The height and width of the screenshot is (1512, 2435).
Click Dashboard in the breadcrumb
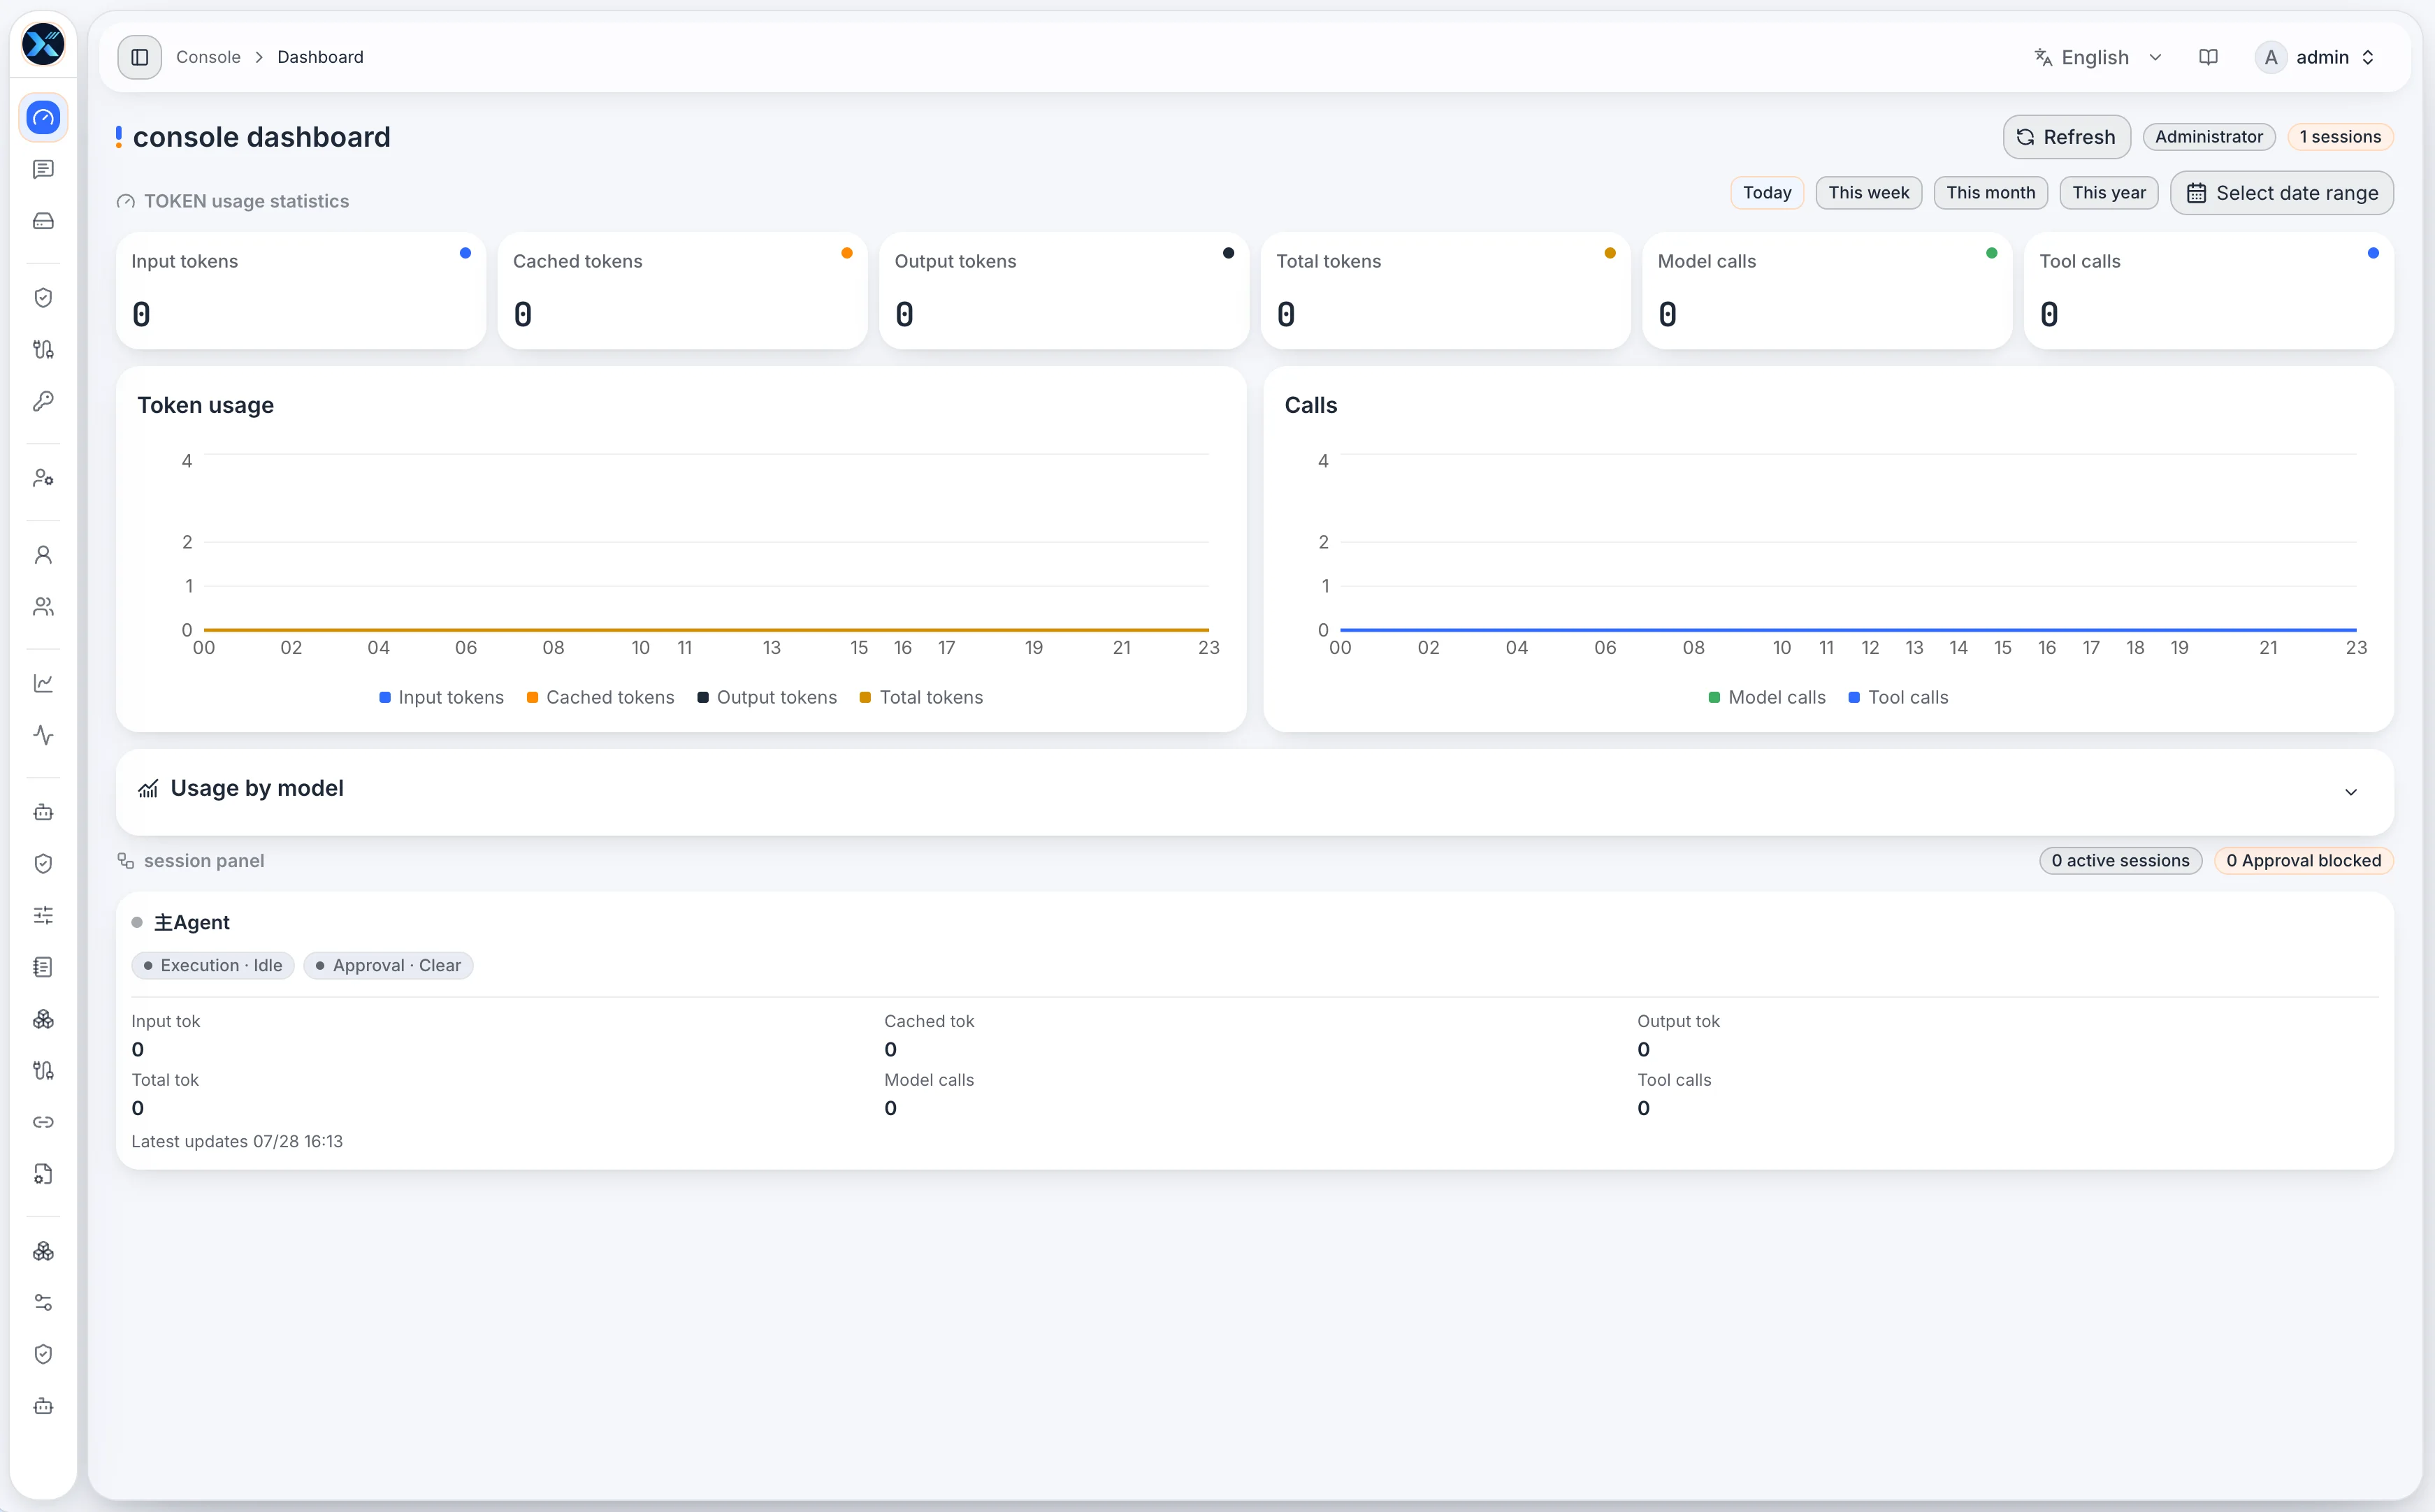coord(320,57)
